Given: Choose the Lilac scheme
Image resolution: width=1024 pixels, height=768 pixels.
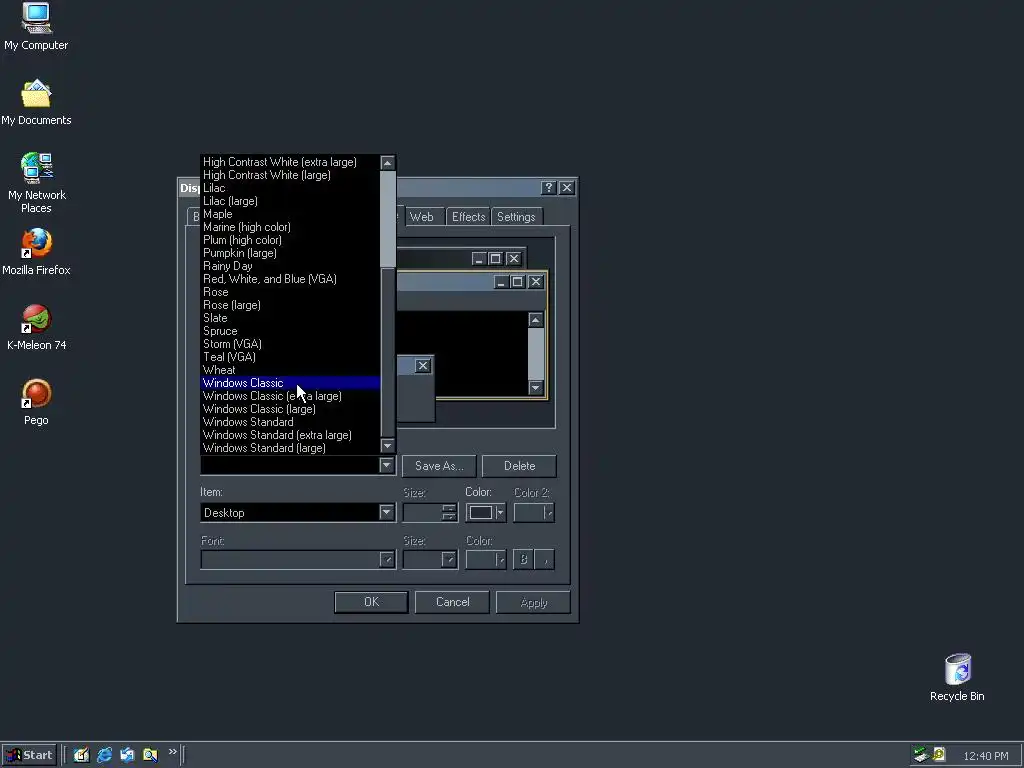Looking at the screenshot, I should click(x=290, y=188).
